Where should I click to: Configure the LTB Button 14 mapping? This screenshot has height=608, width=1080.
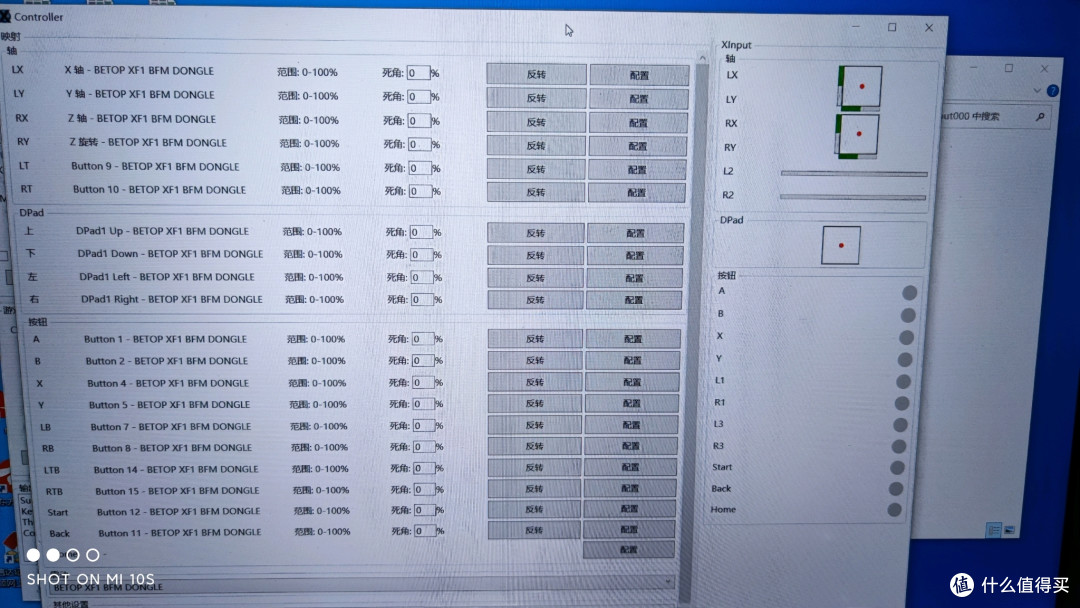[x=630, y=468]
